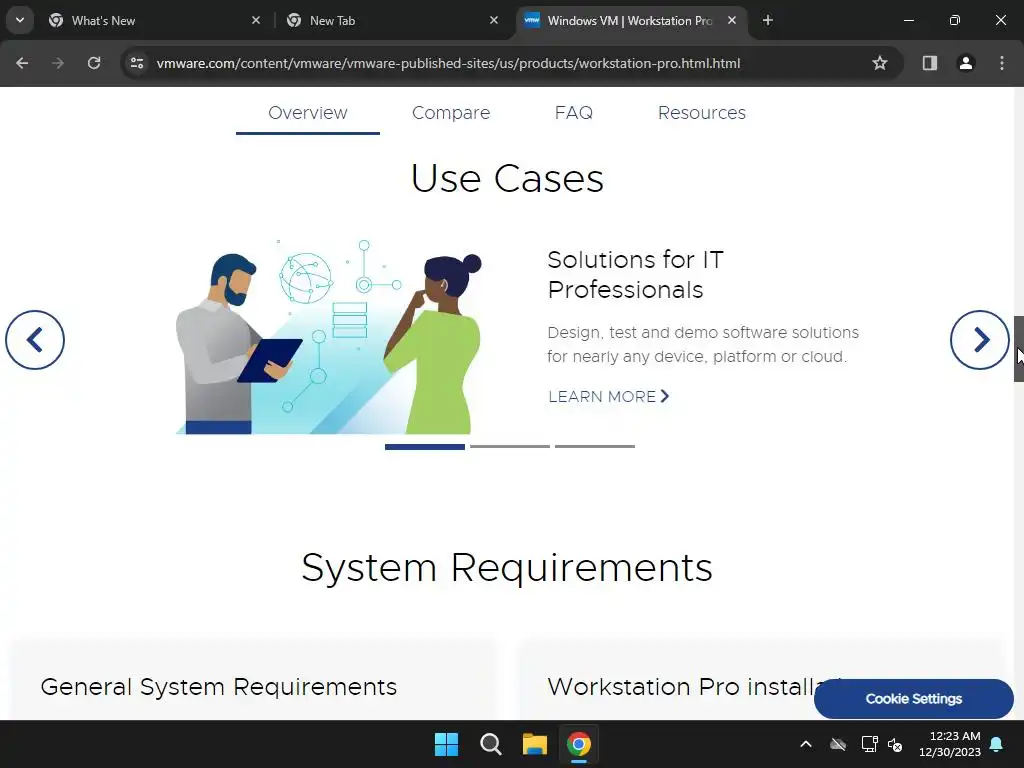Jump to the third carousel slide indicator
The height and width of the screenshot is (768, 1024).
coord(595,447)
